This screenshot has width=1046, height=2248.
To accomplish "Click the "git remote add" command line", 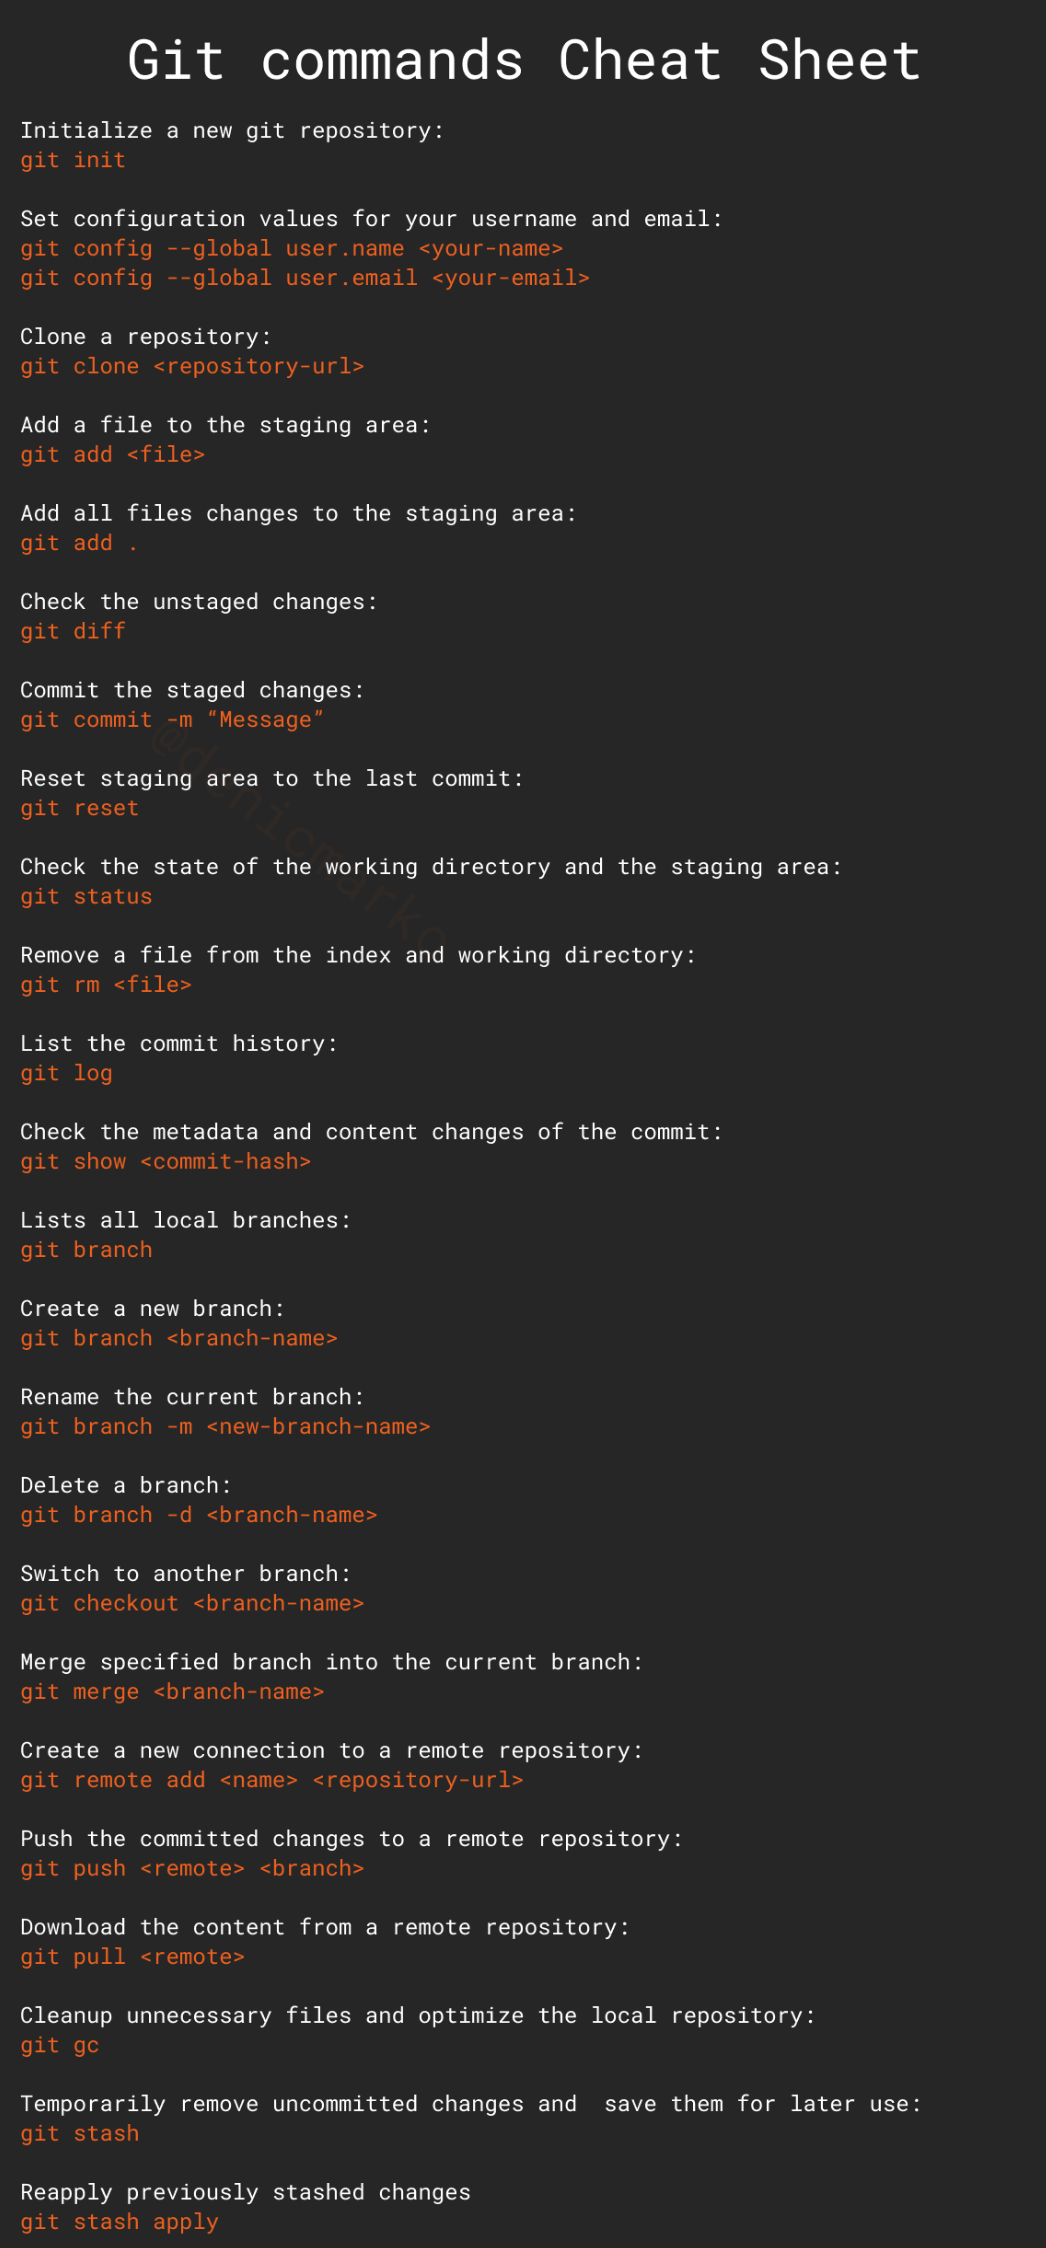I will (272, 1780).
